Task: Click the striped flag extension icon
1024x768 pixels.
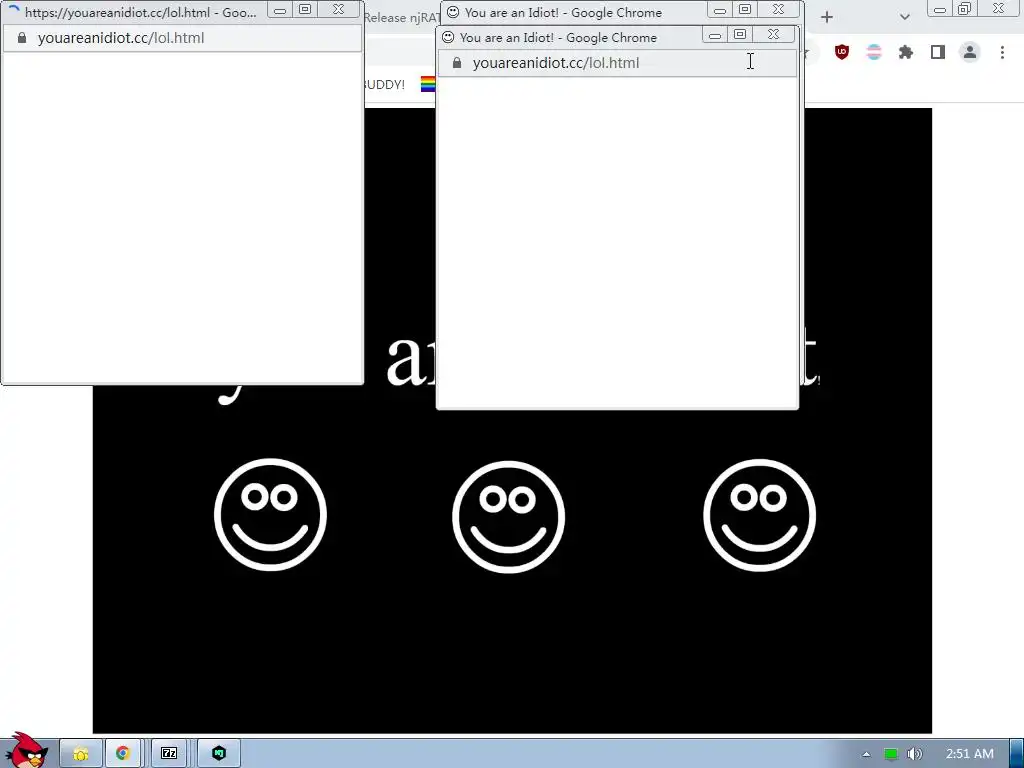Action: click(874, 52)
